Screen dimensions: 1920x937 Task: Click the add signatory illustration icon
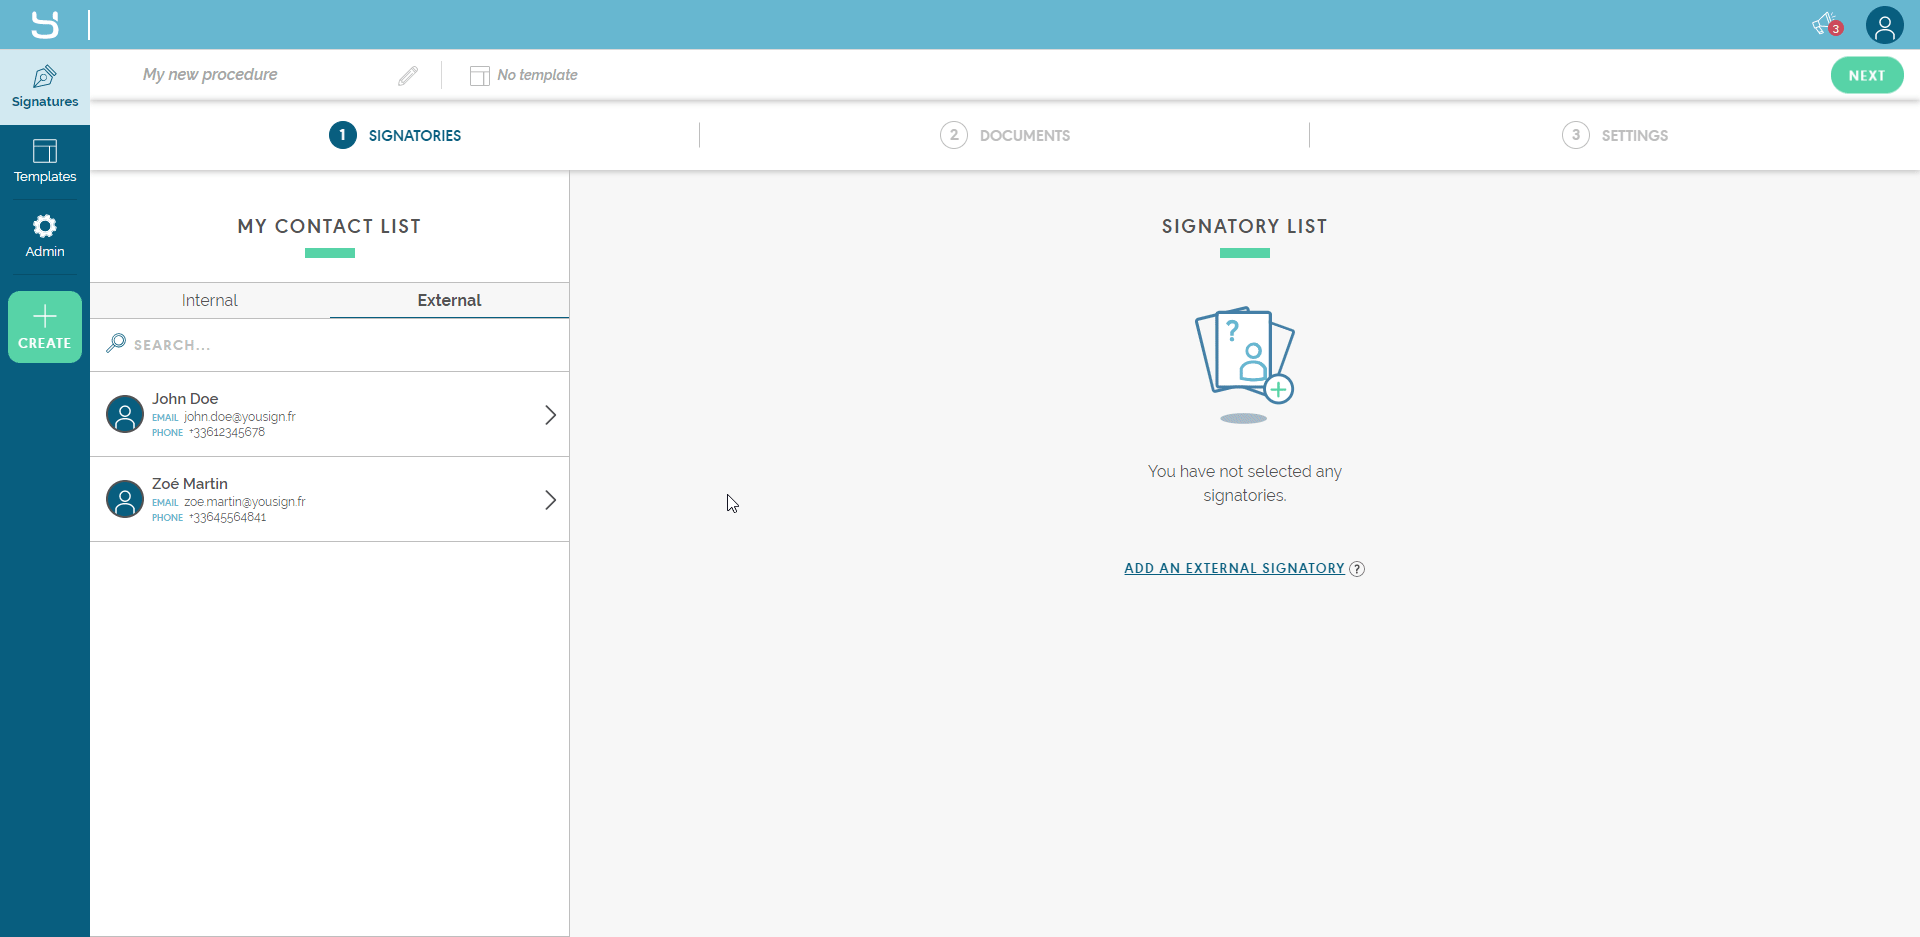[1245, 365]
